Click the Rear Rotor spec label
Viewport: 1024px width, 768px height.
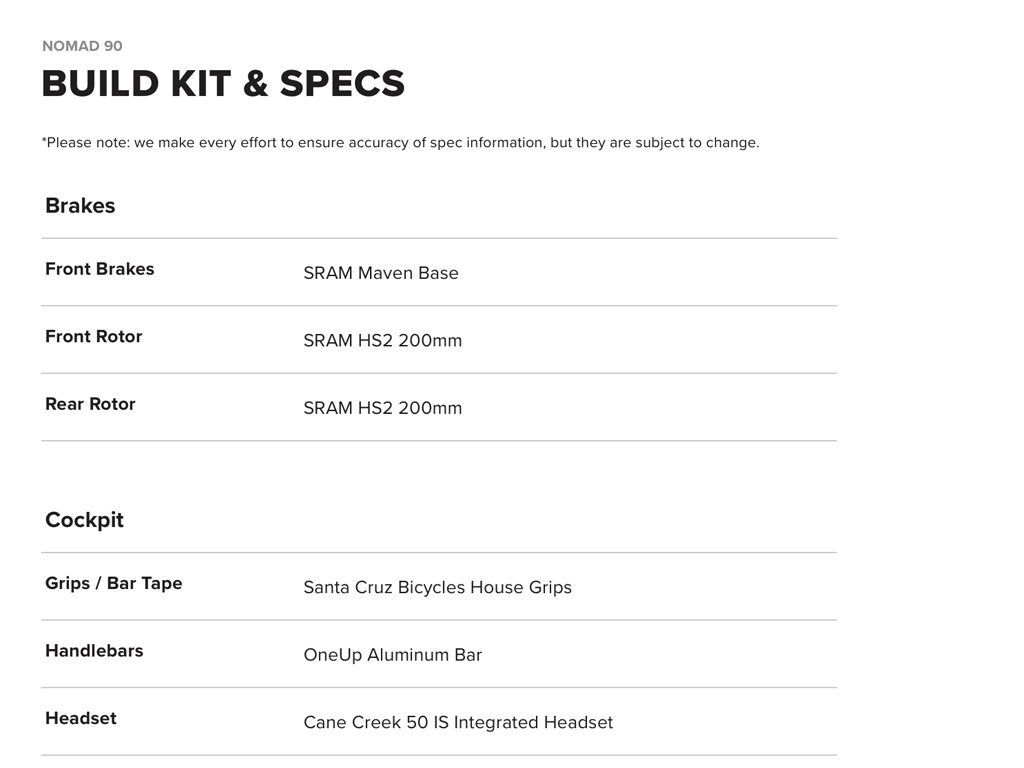tap(90, 404)
